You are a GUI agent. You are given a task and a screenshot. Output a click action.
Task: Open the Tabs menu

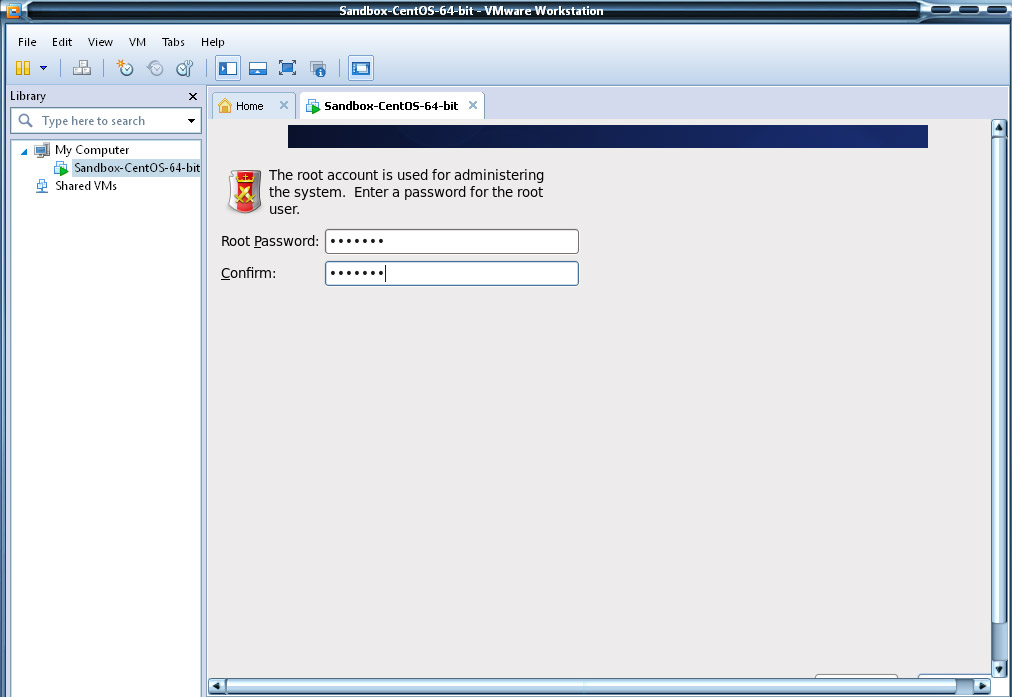(173, 42)
